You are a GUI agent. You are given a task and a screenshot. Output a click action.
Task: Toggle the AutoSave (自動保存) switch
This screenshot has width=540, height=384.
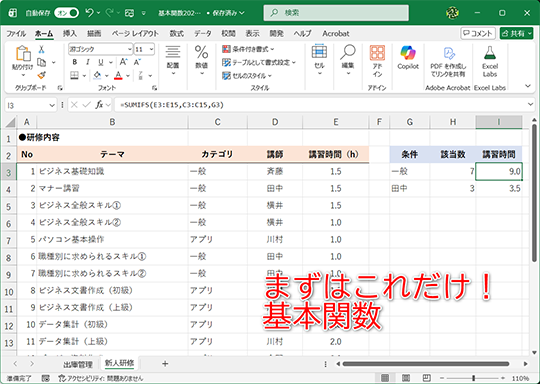66,13
